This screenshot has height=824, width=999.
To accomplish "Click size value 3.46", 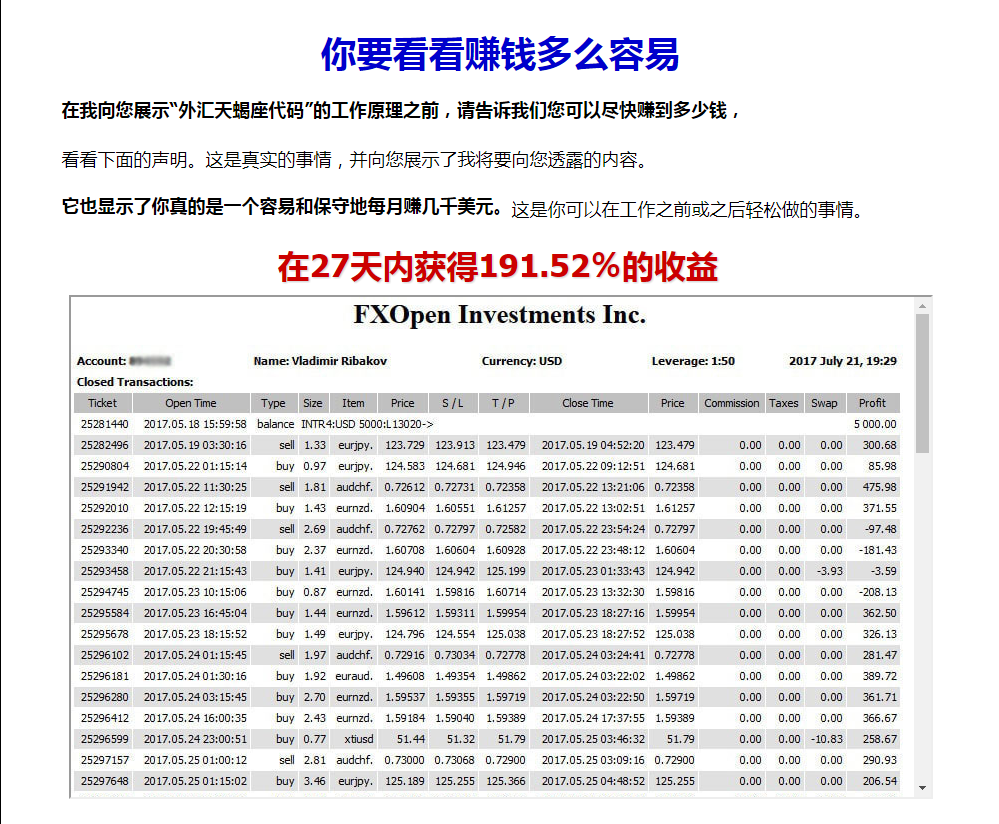I will coord(315,782).
